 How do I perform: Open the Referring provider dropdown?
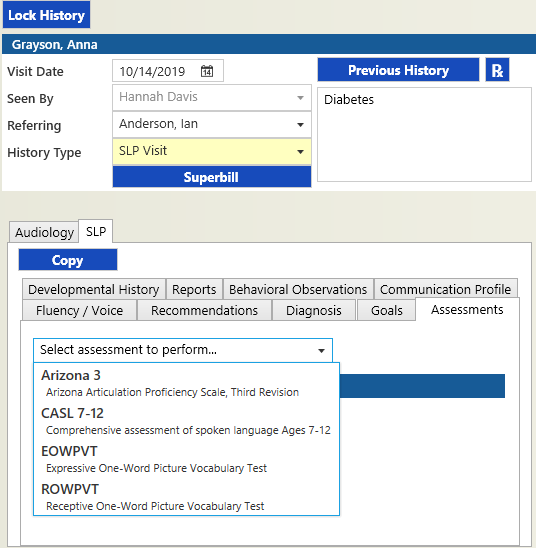click(x=212, y=124)
